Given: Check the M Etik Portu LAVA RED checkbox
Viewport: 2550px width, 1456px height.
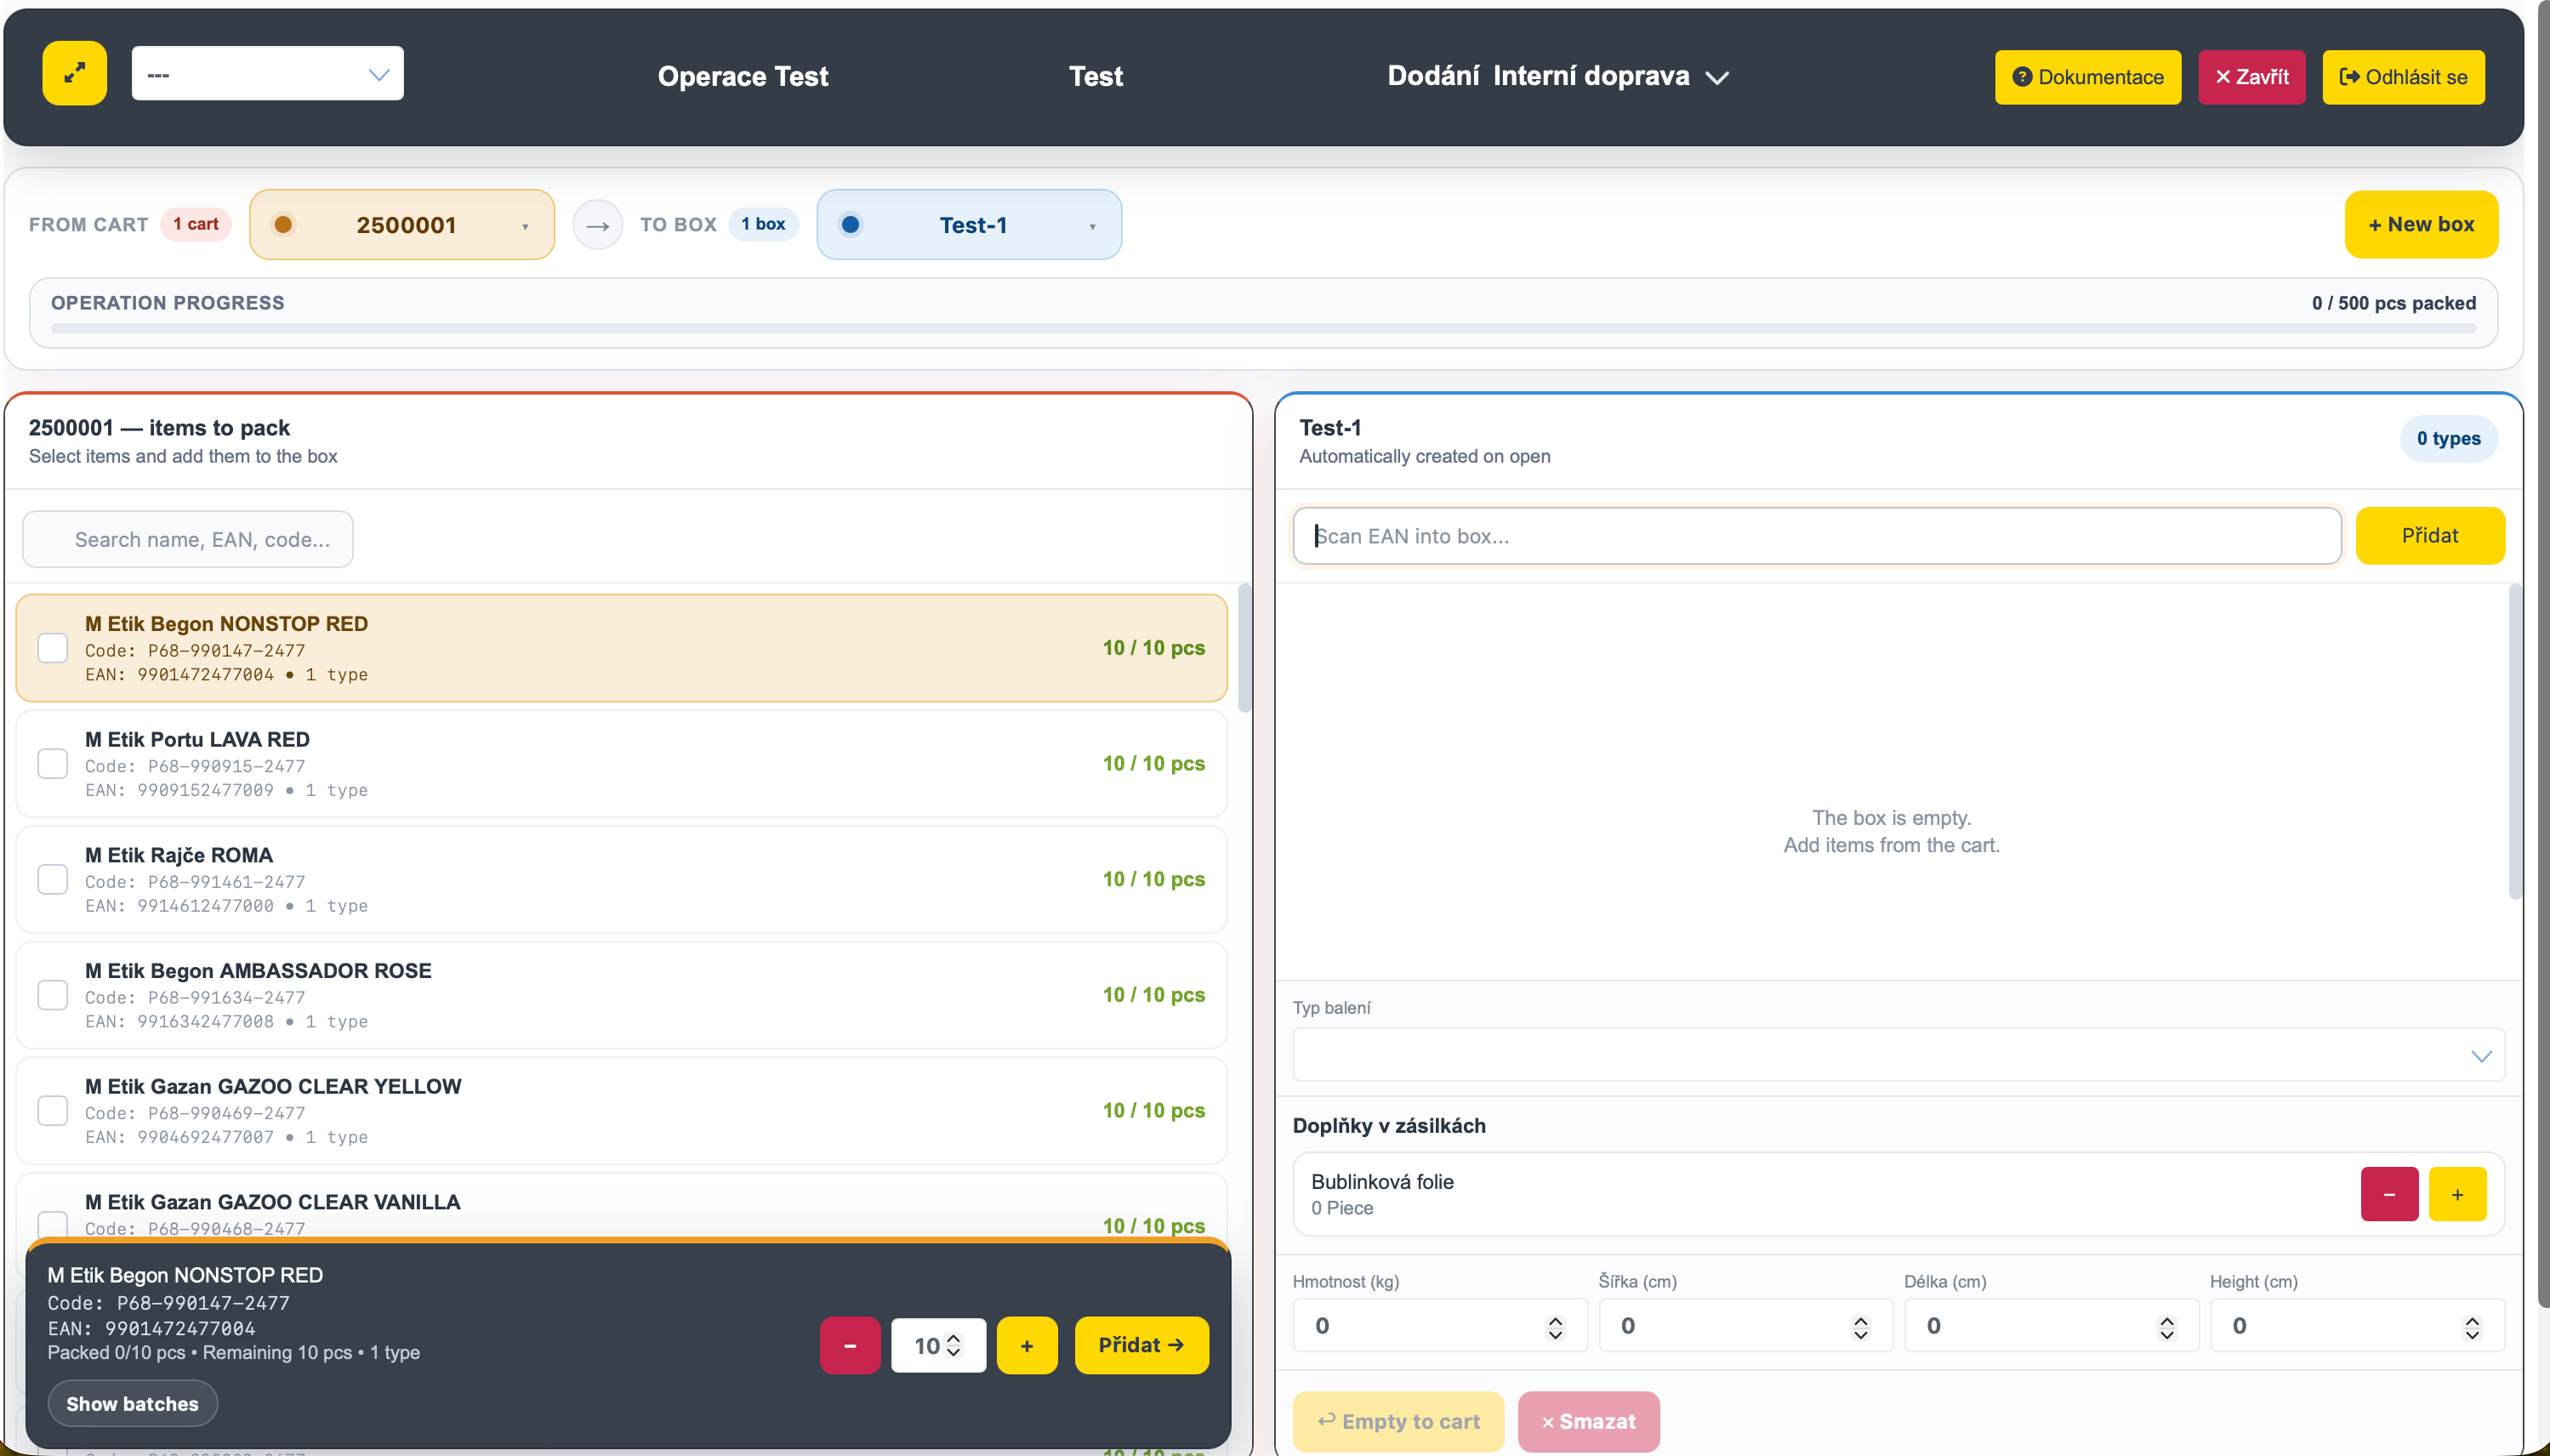Looking at the screenshot, I should pyautogui.click(x=52, y=764).
